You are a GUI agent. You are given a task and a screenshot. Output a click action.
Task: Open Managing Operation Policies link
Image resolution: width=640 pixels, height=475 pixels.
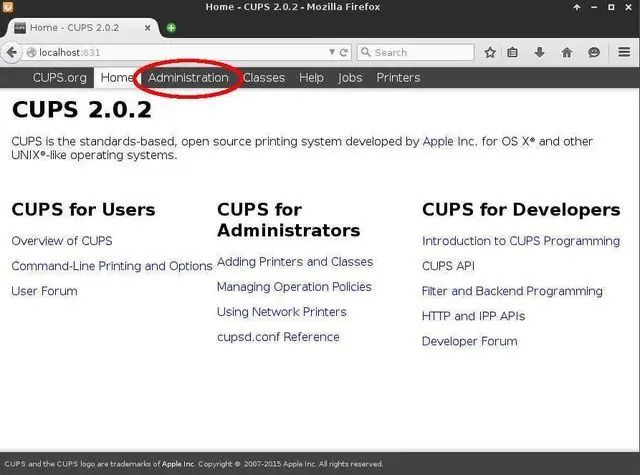pos(294,287)
